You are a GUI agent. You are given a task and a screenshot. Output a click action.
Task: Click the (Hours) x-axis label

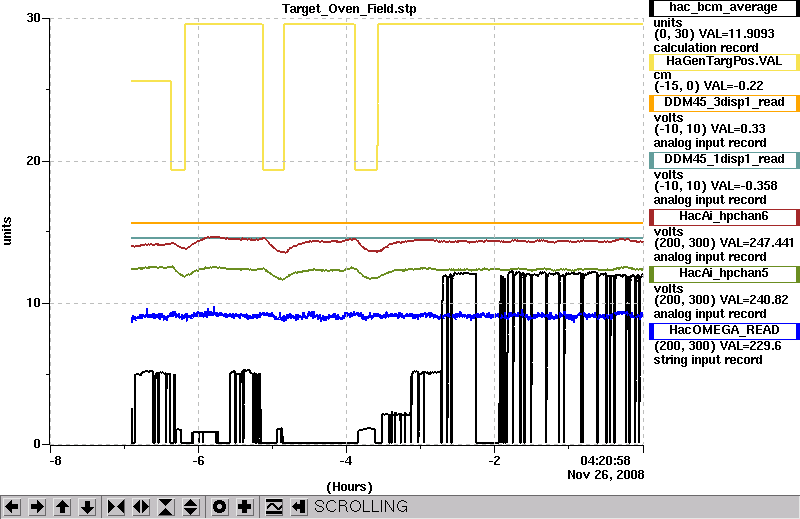349,487
